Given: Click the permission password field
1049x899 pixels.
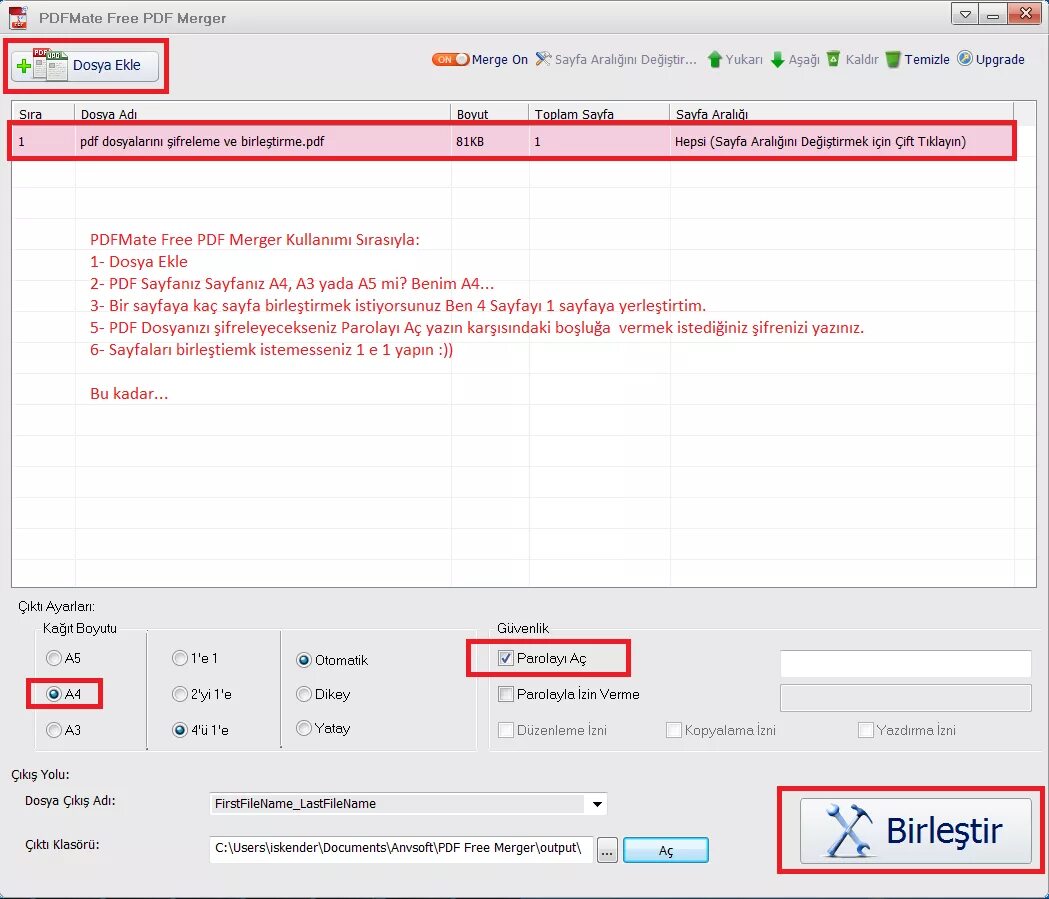Looking at the screenshot, I should (906, 698).
